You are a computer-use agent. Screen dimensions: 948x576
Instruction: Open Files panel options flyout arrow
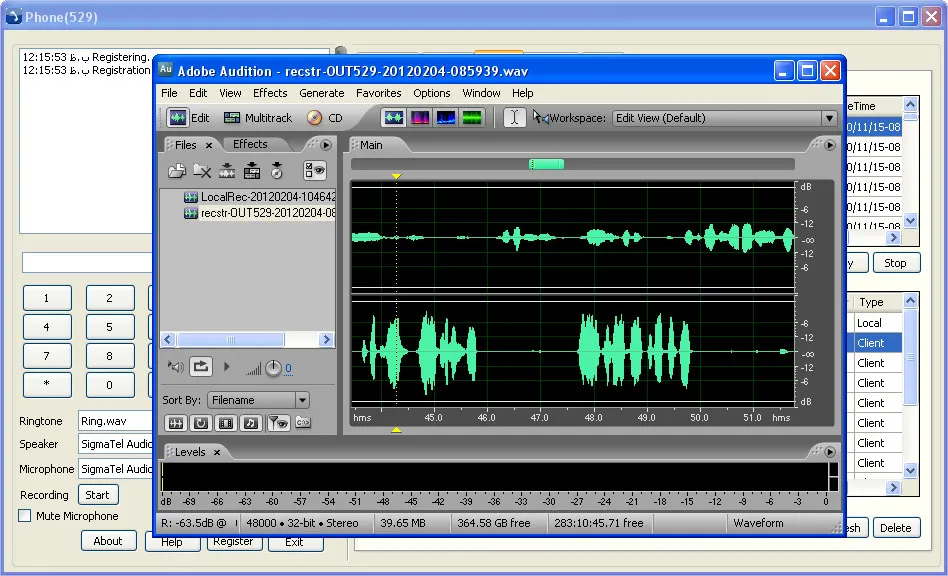pos(326,145)
